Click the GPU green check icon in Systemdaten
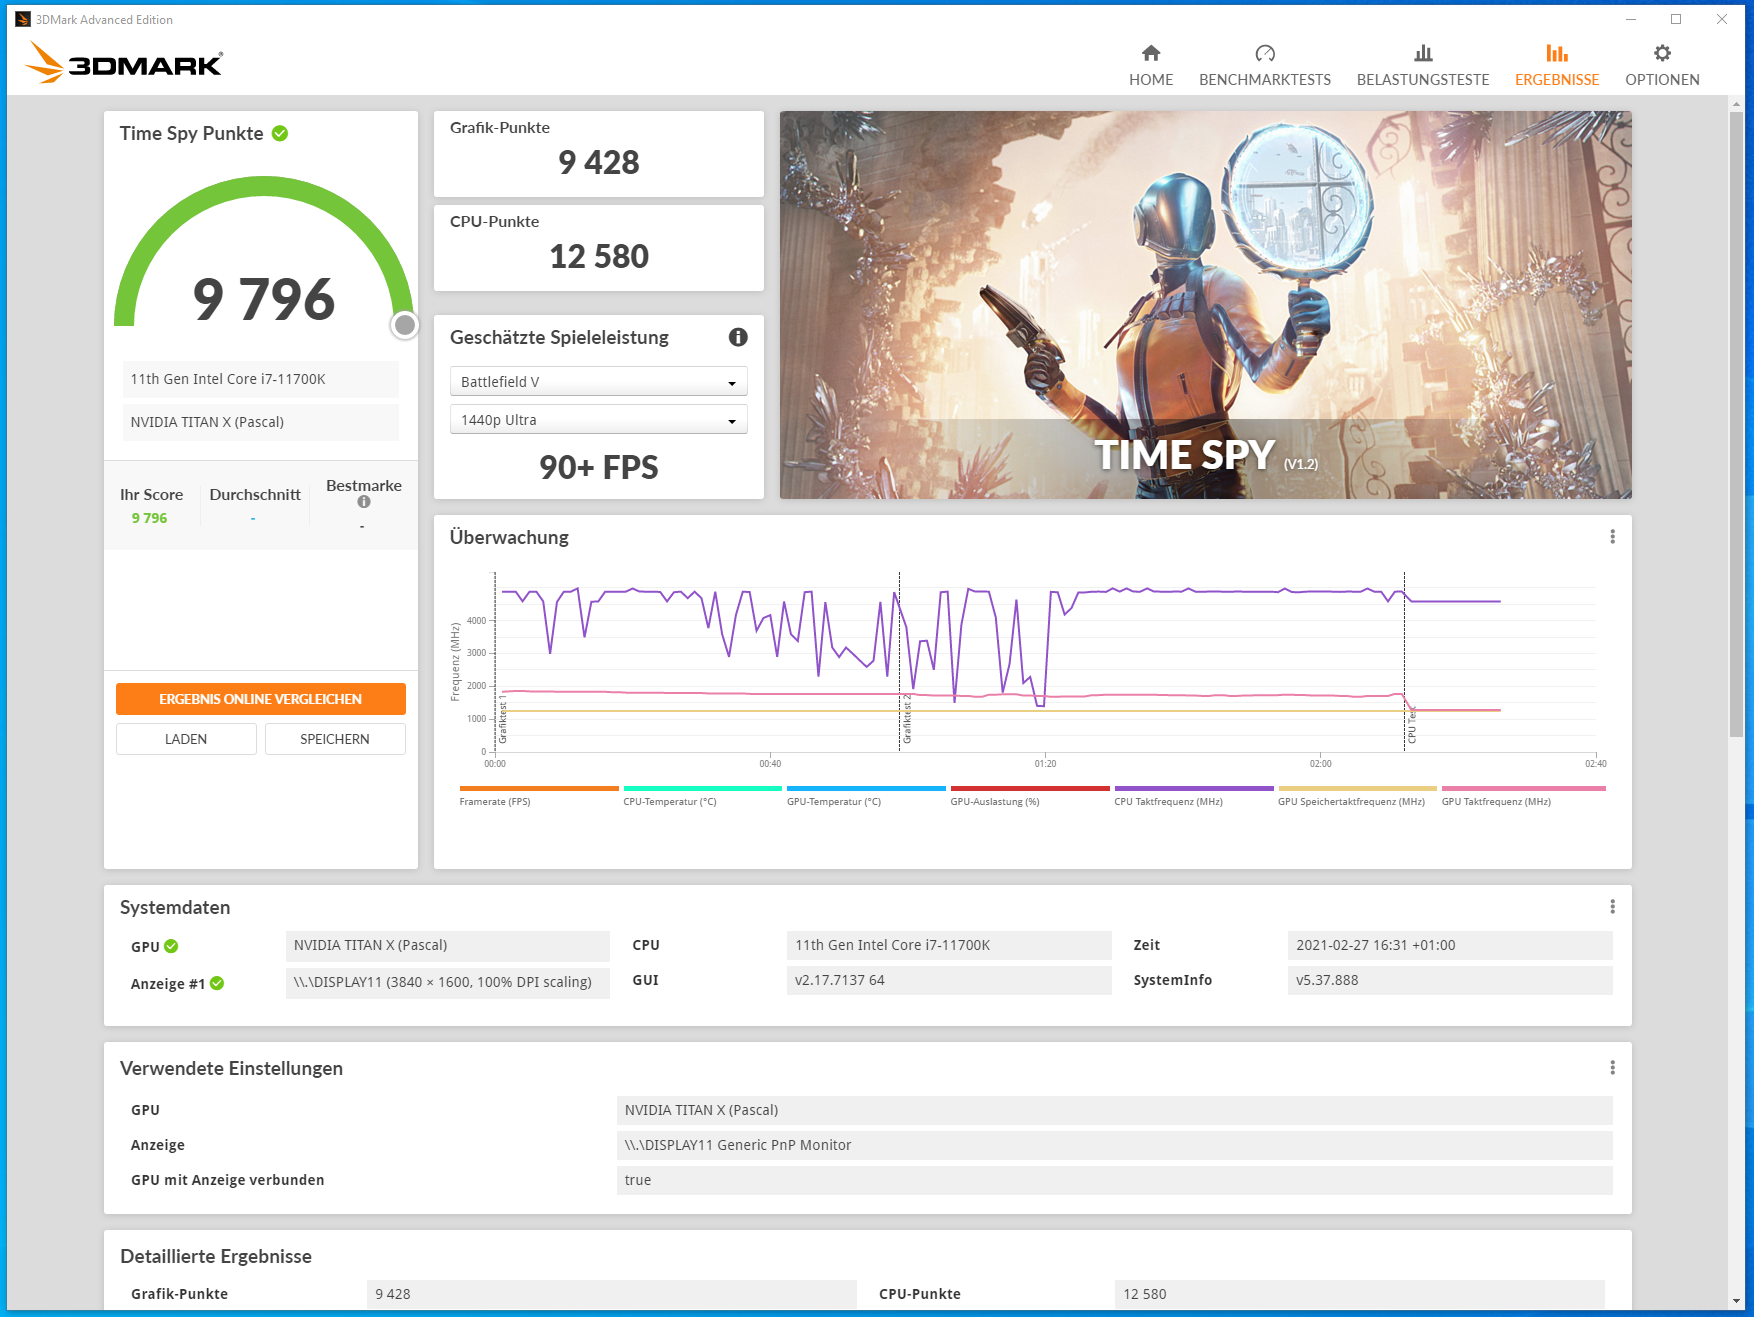 [x=171, y=946]
